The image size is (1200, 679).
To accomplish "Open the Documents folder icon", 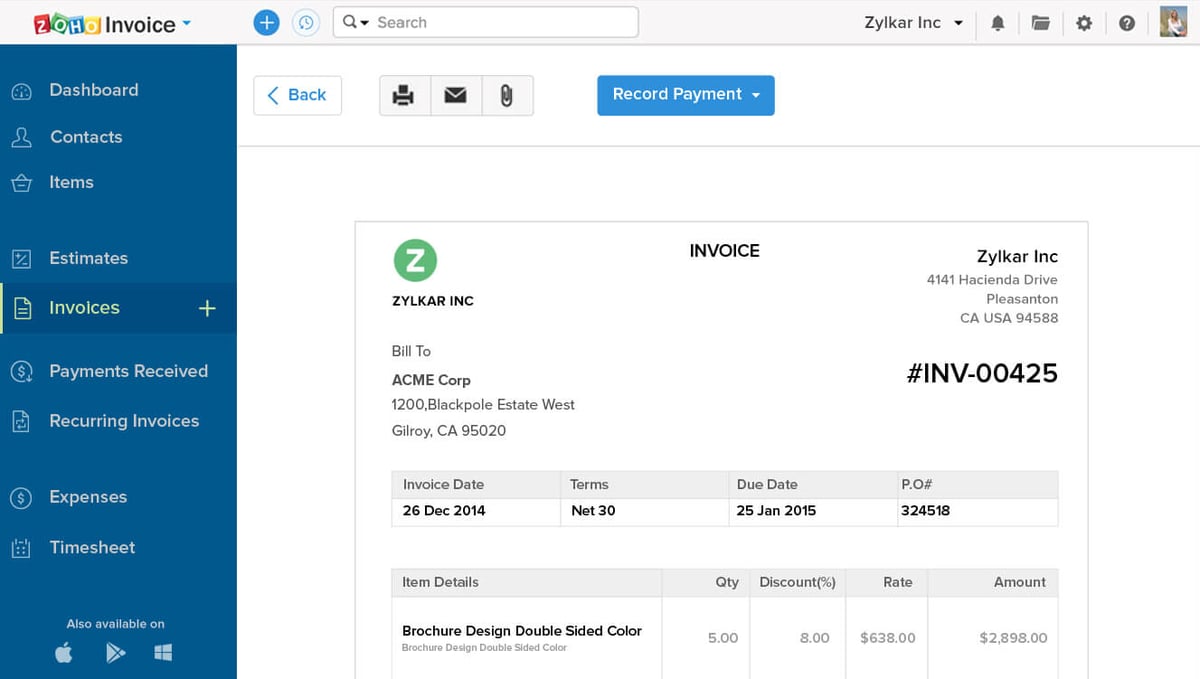I will click(1041, 22).
